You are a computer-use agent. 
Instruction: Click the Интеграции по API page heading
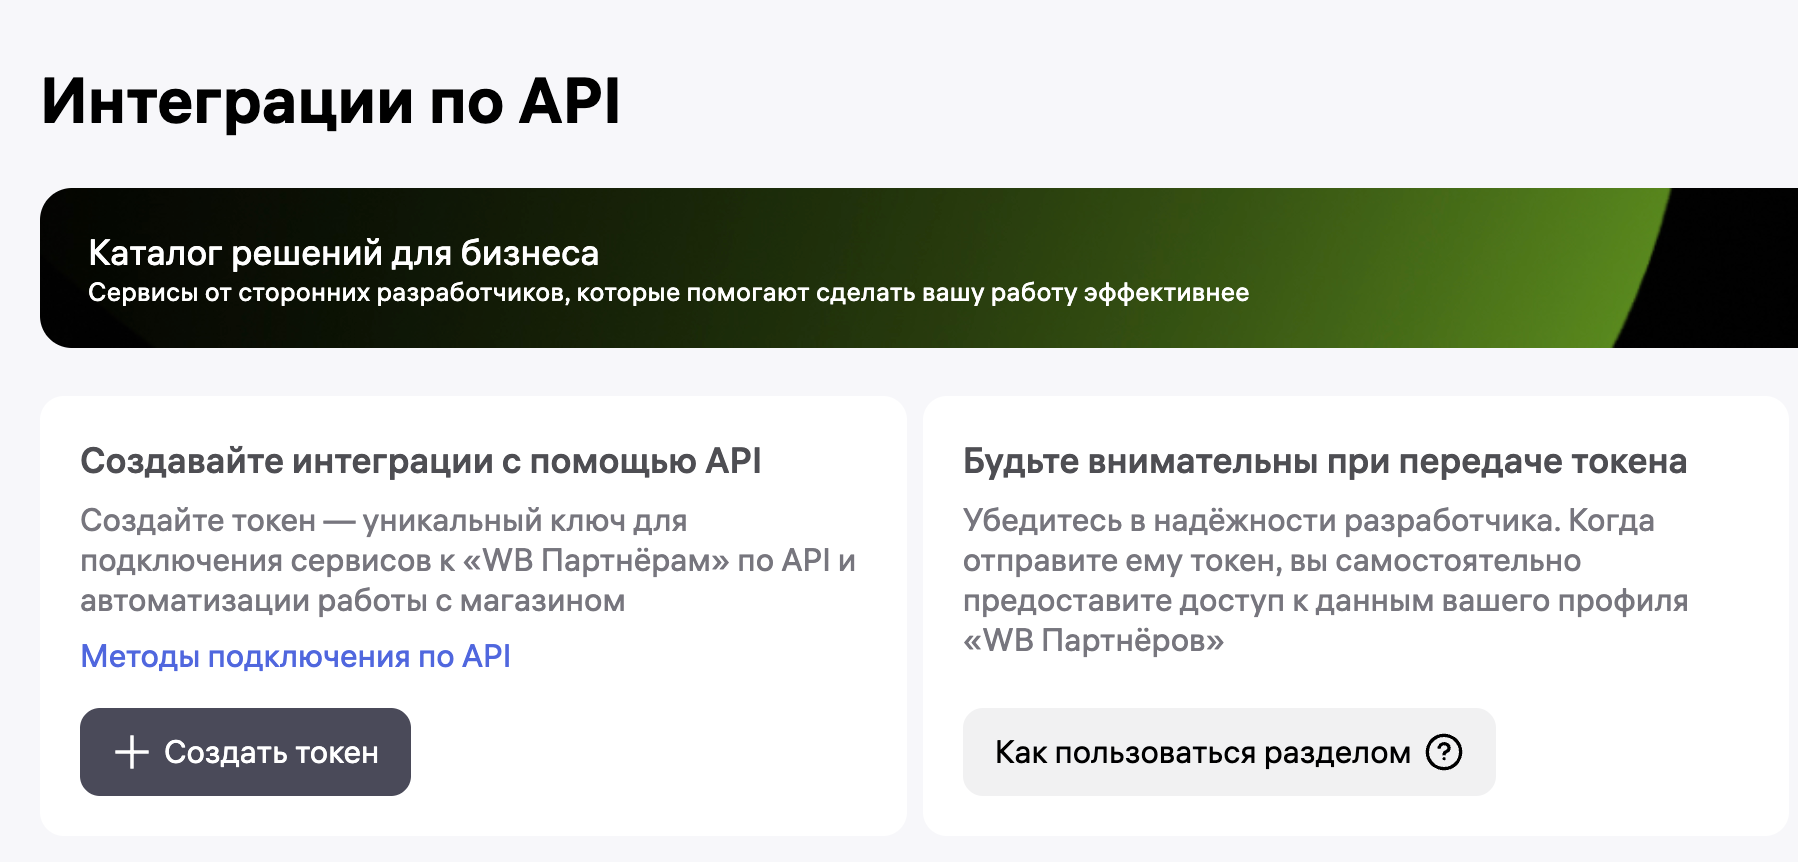(330, 101)
